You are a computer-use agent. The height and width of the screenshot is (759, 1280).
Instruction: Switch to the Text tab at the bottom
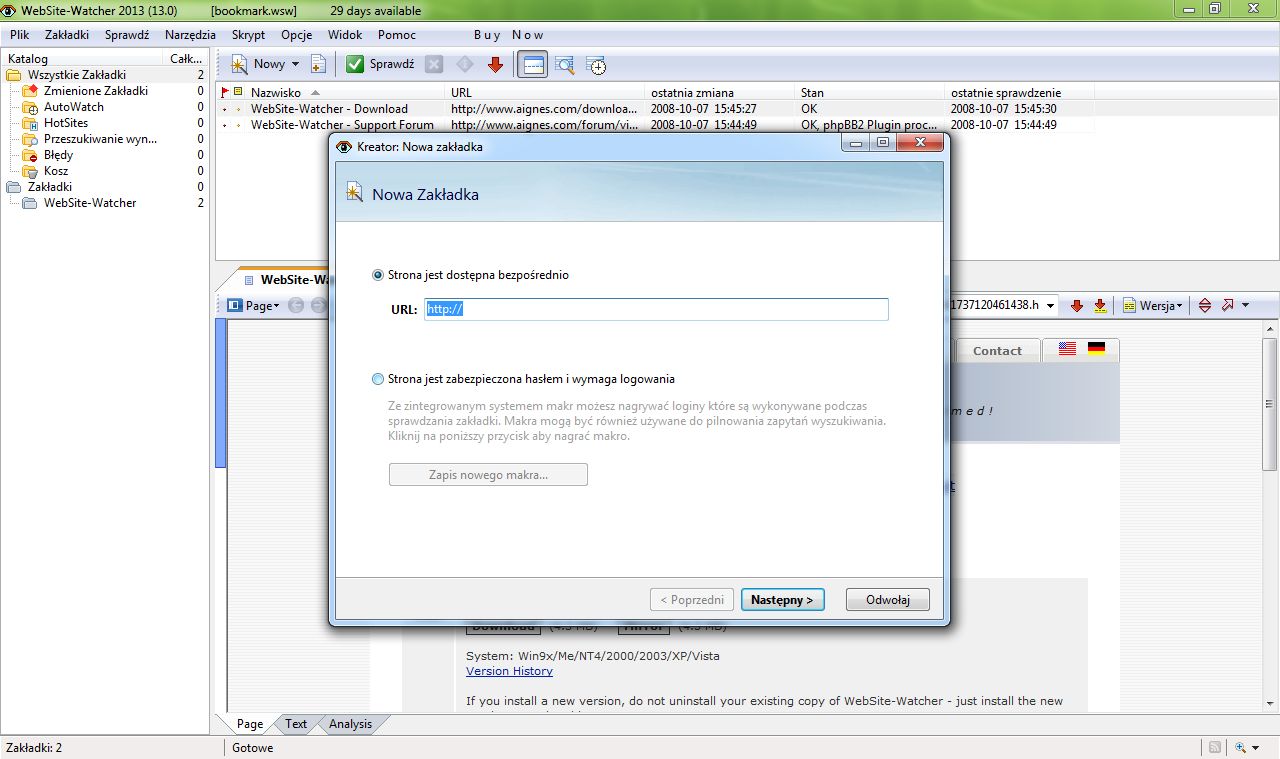pos(296,724)
